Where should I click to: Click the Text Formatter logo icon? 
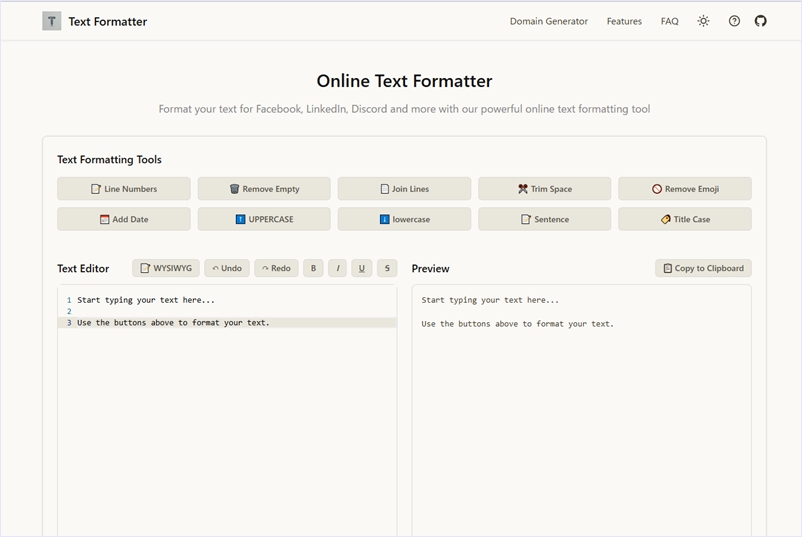pos(52,21)
